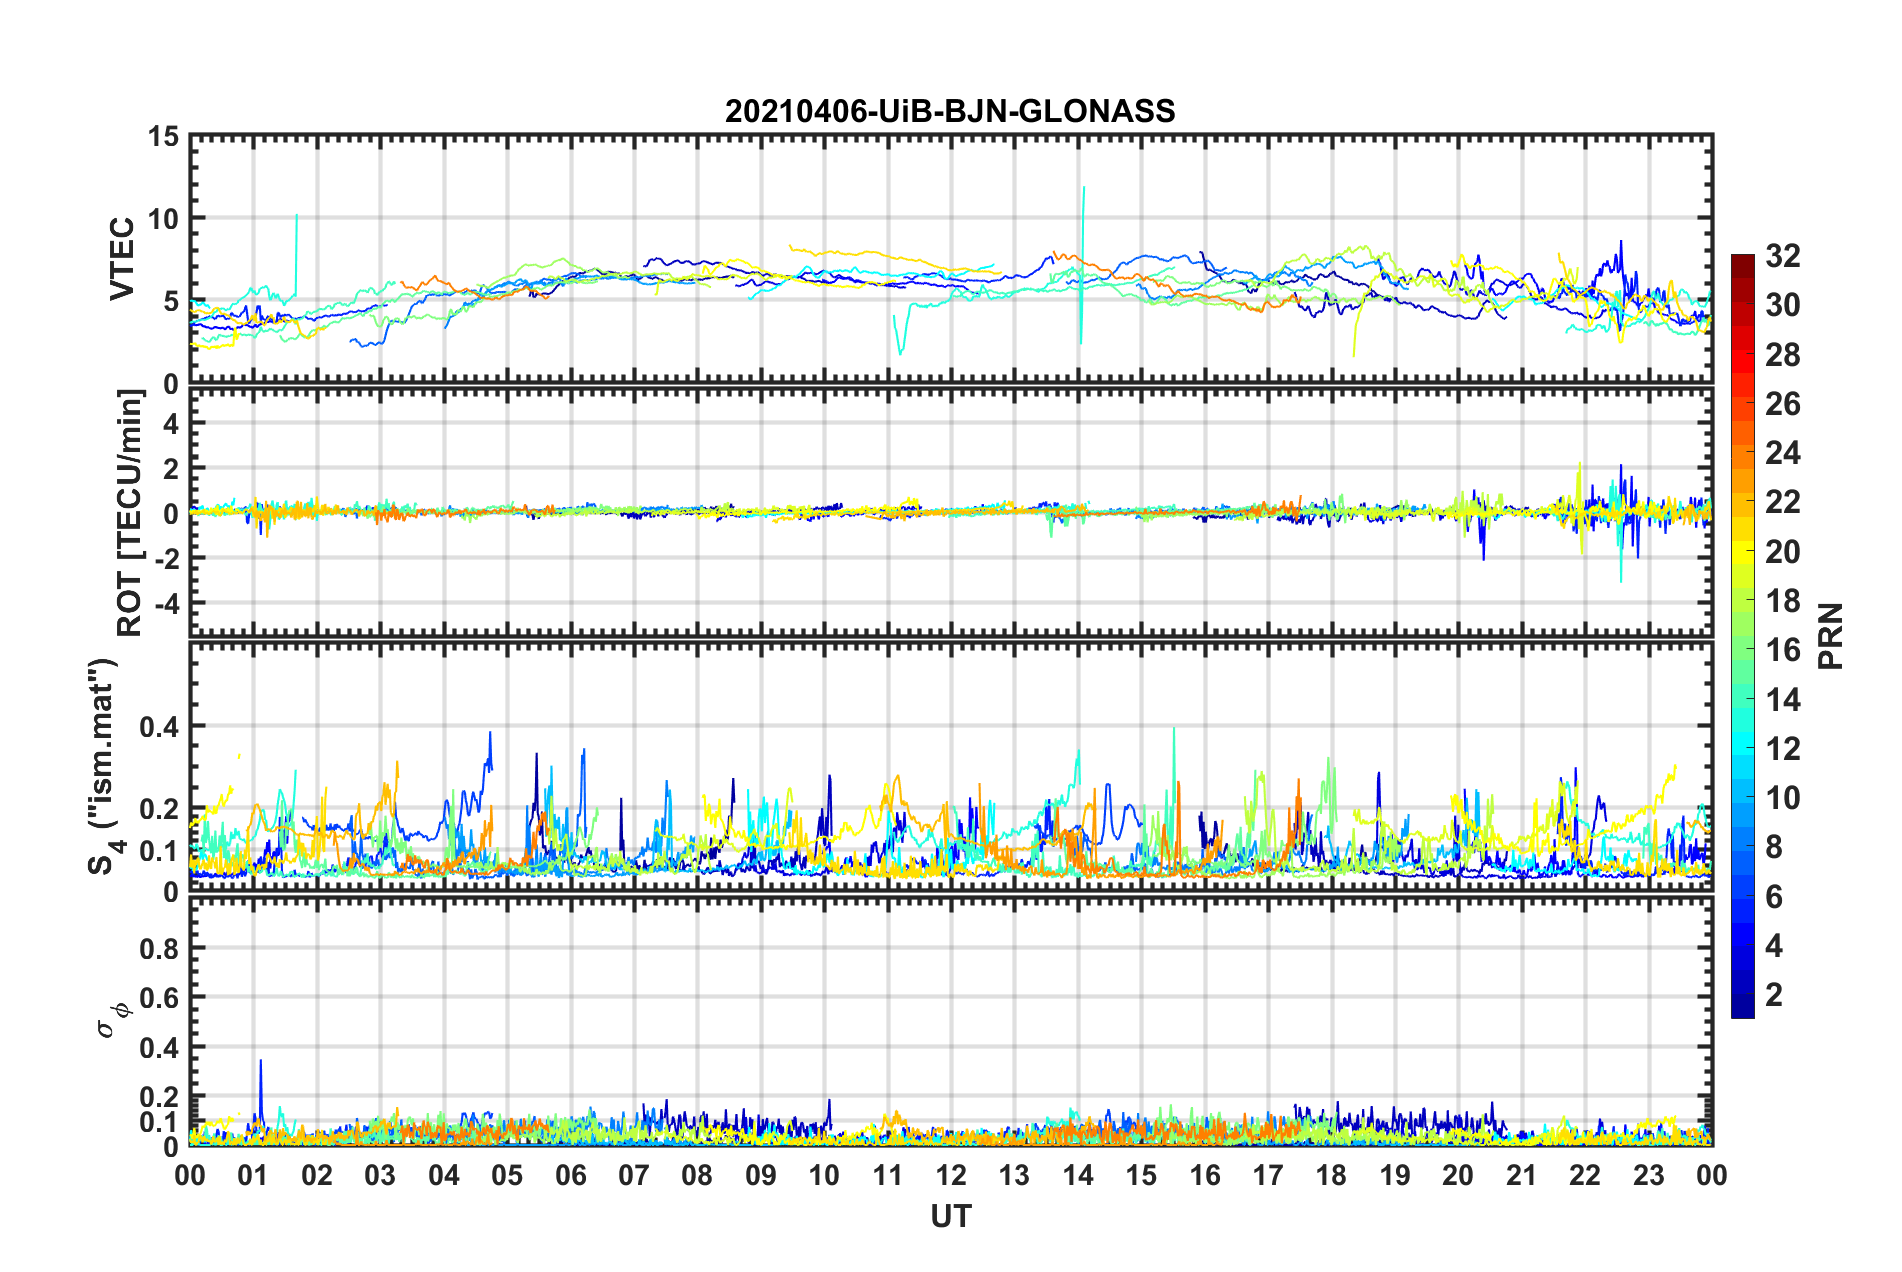The width and height of the screenshot is (1902, 1272).
Task: Click colorbar tick label 32
Action: pyautogui.click(x=1783, y=256)
